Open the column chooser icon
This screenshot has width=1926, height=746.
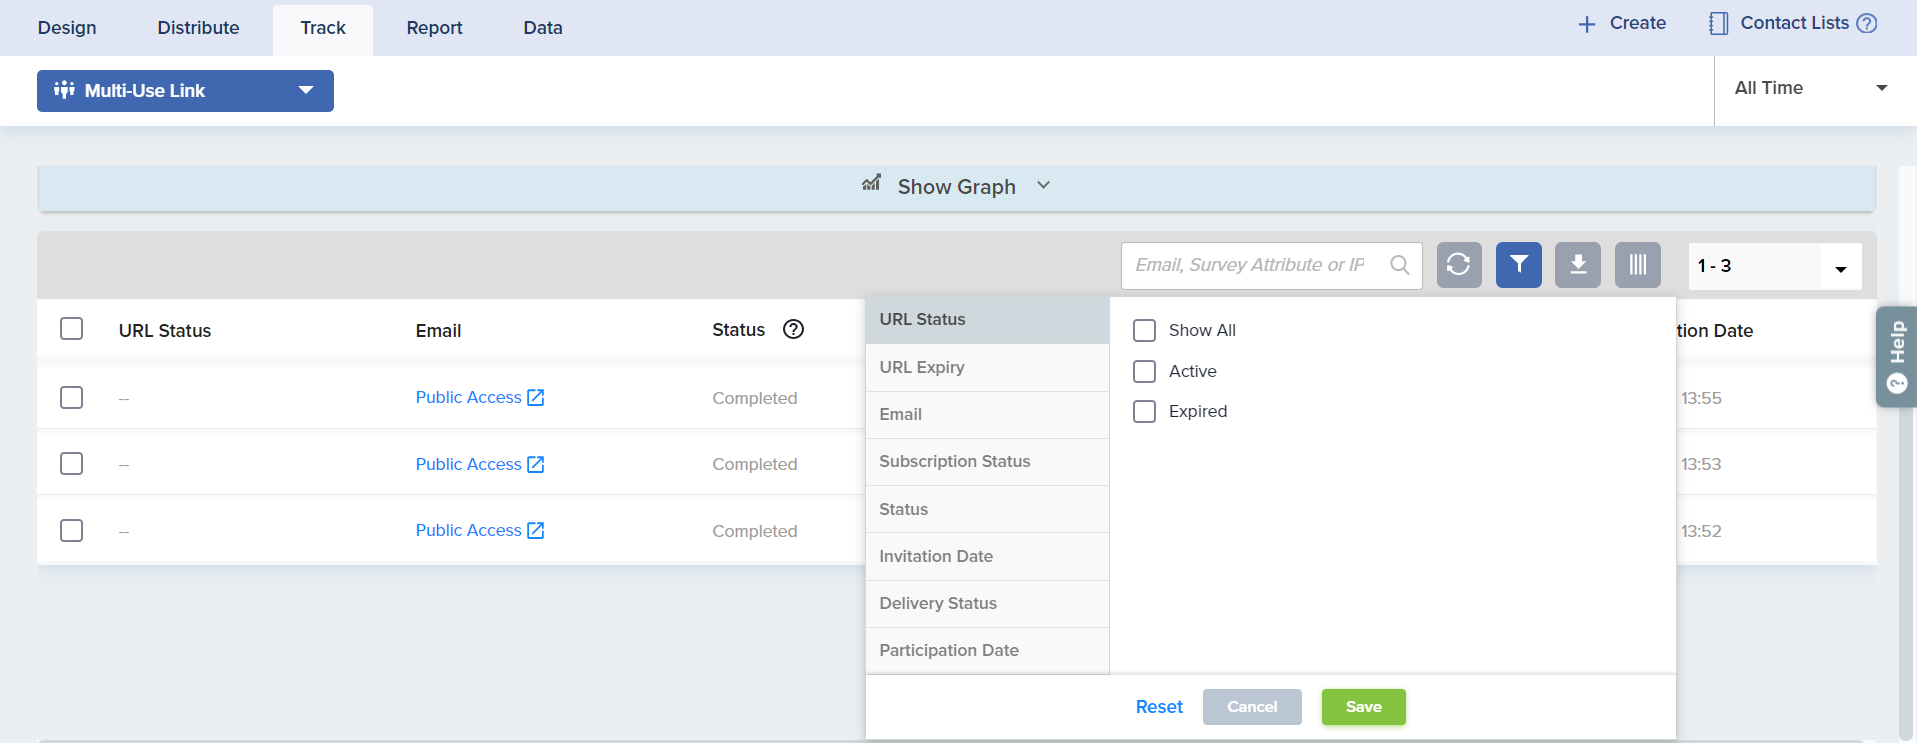click(1637, 265)
